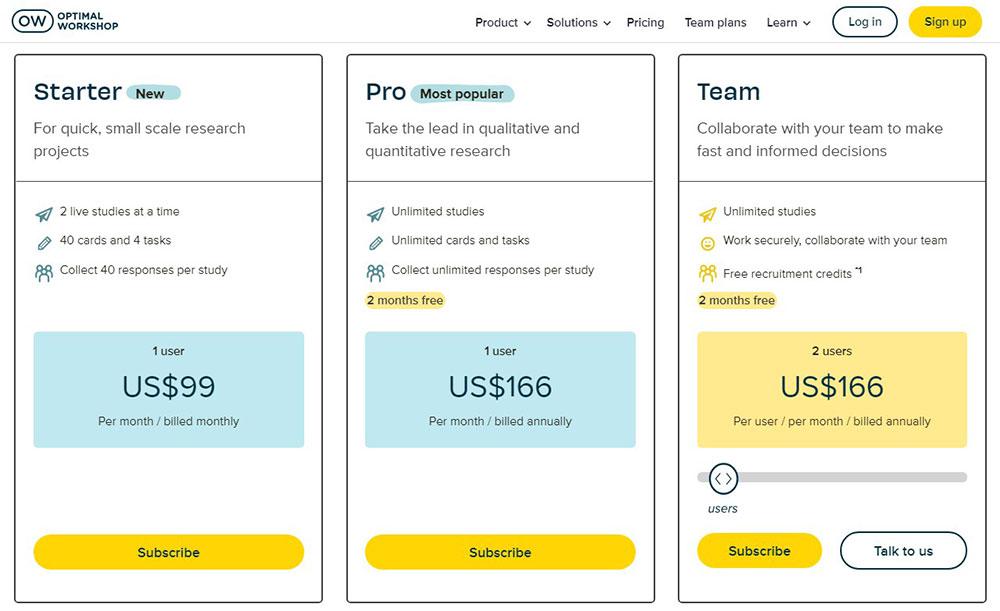This screenshot has height=611, width=1000.
Task: Click the yellow people icon for recruitment credits
Action: (x=707, y=273)
